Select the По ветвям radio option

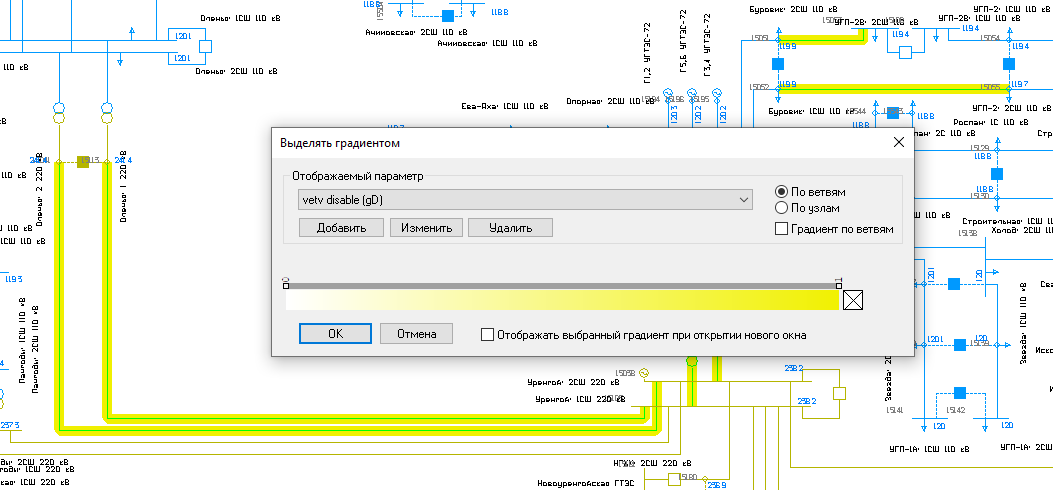(783, 192)
